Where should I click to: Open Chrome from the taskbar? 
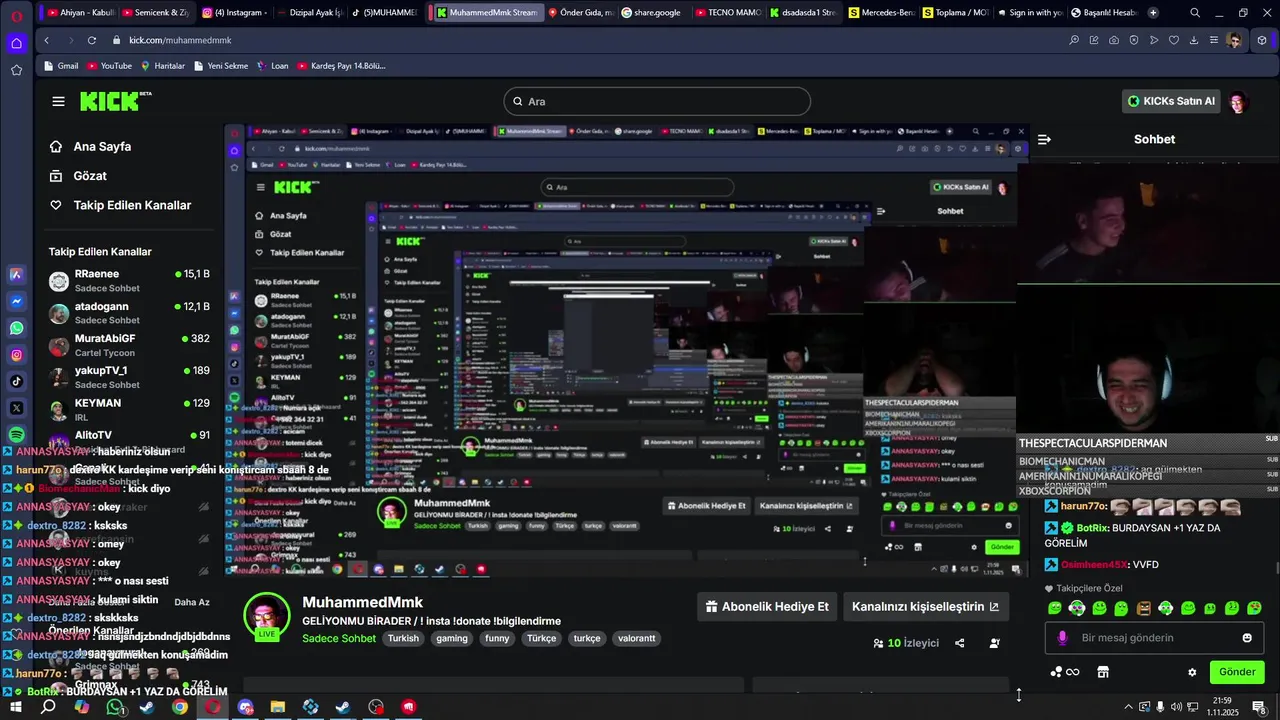(180, 707)
